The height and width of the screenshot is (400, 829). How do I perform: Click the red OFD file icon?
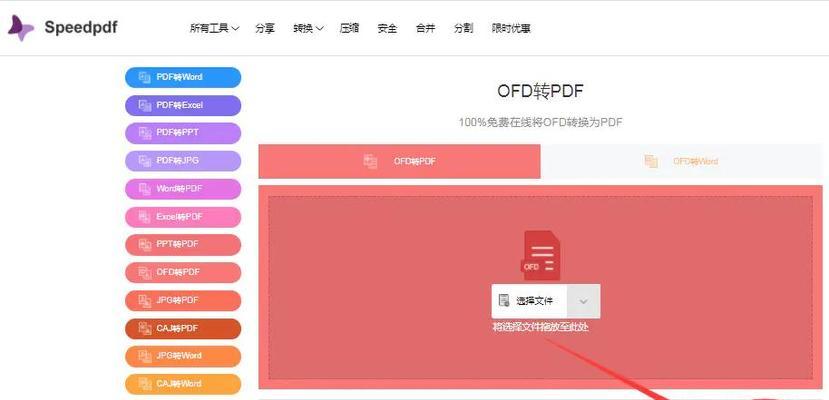pos(540,255)
